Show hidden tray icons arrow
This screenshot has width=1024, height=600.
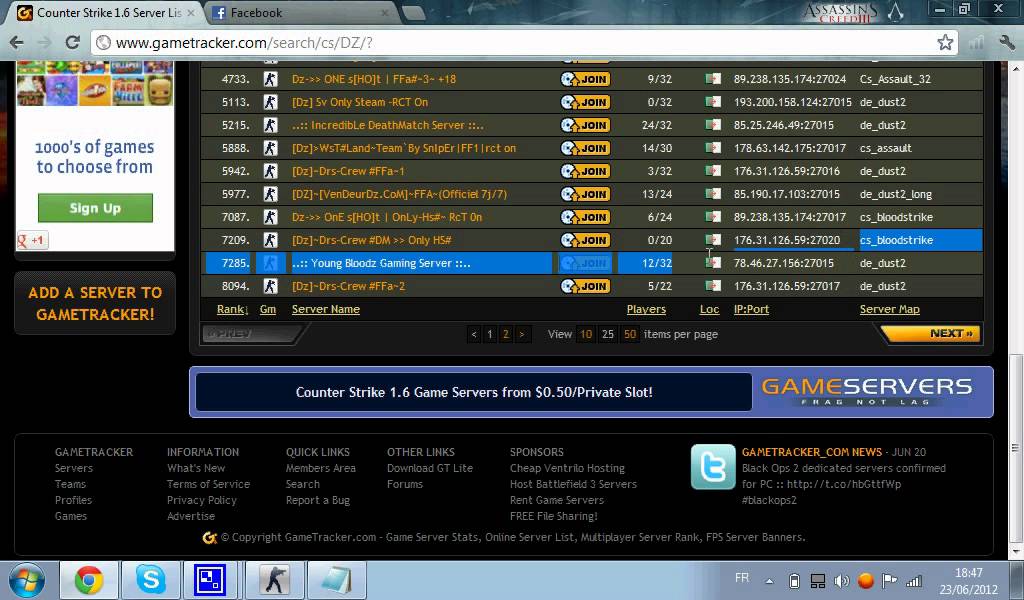(x=769, y=580)
